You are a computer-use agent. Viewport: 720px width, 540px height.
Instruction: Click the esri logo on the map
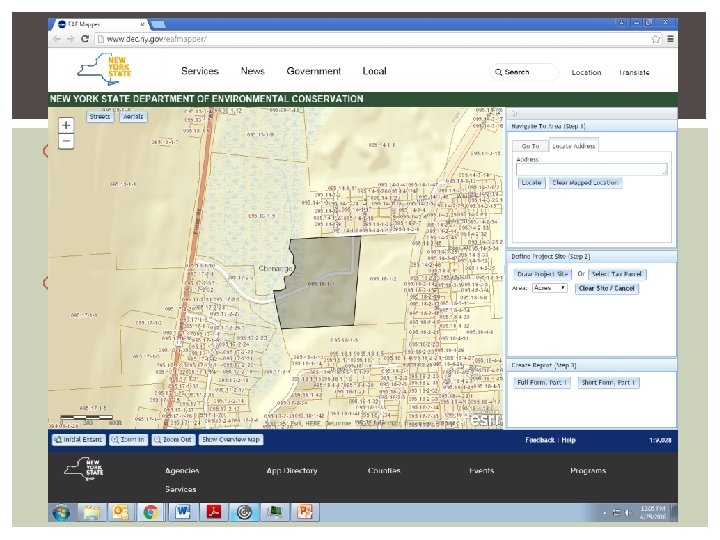click(x=485, y=420)
